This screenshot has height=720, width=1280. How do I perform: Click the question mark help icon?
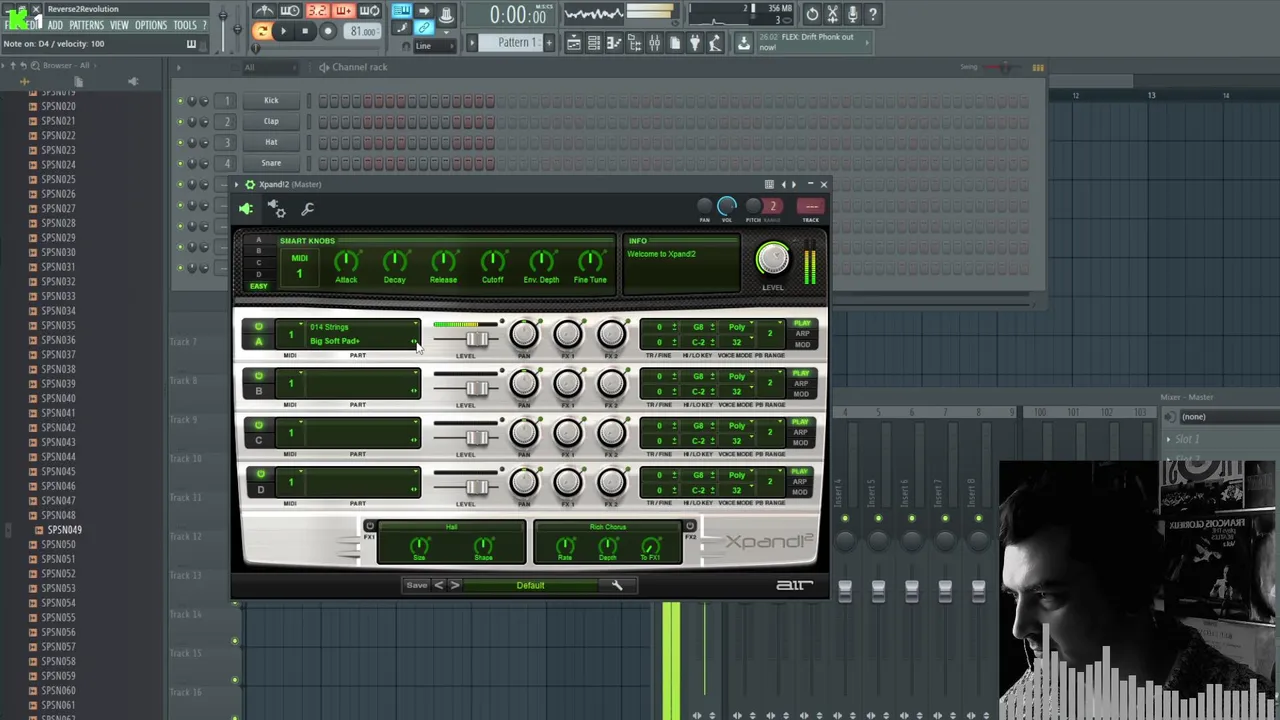[873, 14]
